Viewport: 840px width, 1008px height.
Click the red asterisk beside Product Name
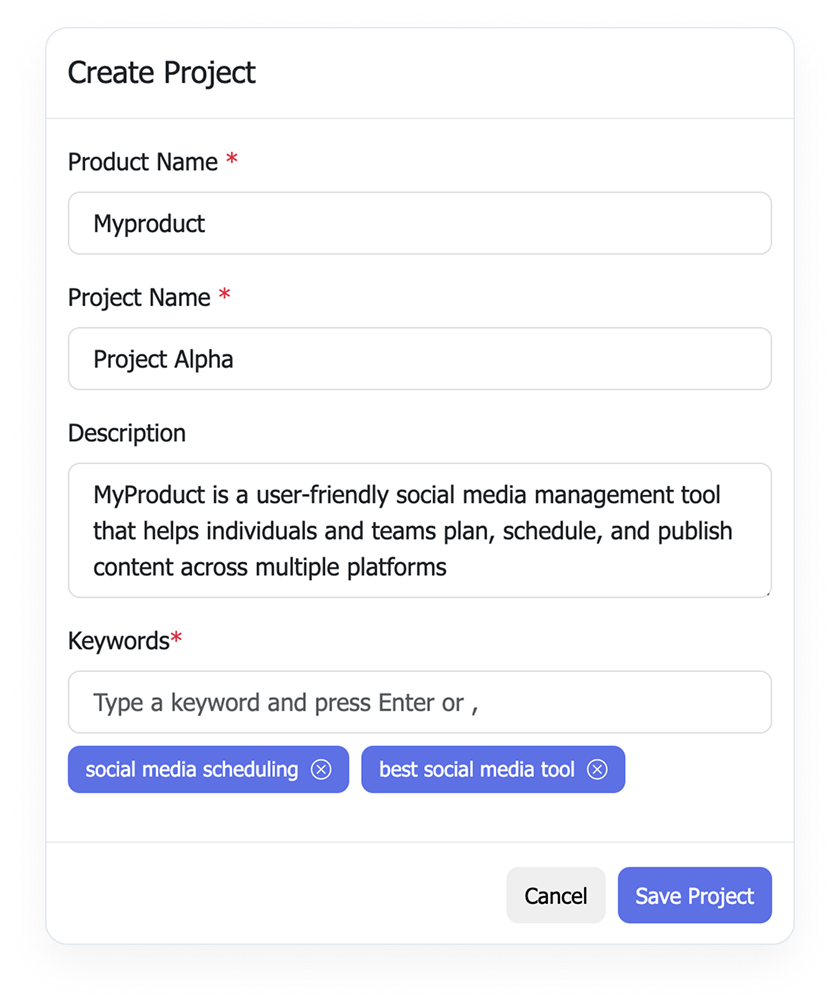coord(232,161)
